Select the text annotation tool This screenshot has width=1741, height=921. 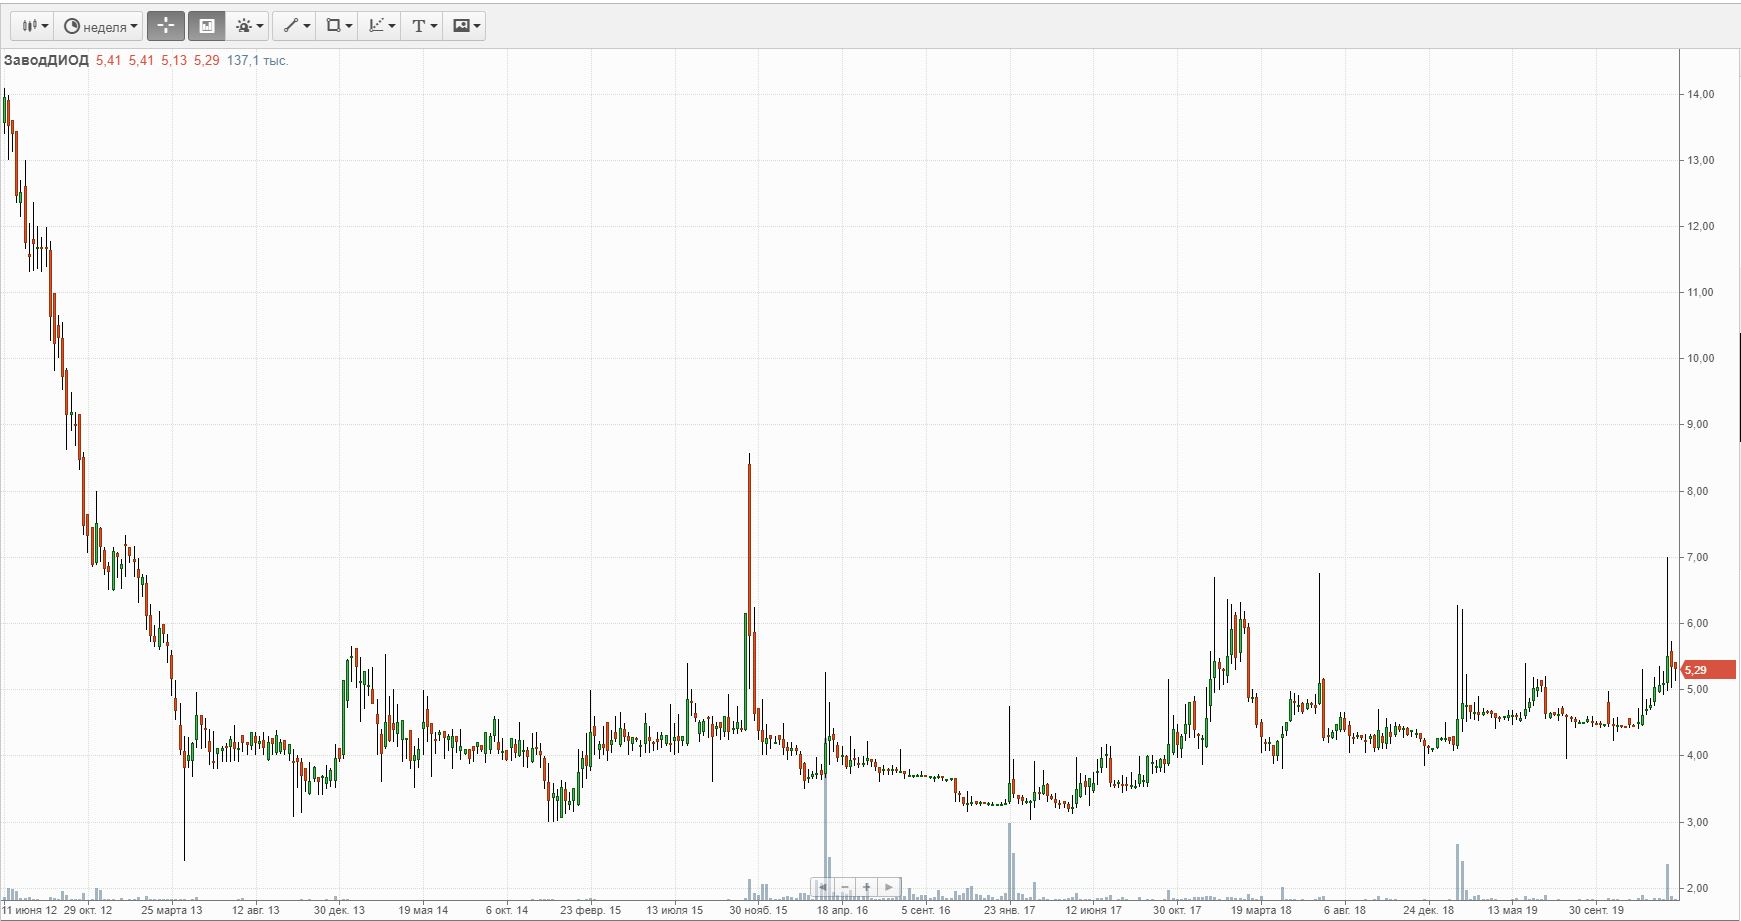tap(424, 26)
